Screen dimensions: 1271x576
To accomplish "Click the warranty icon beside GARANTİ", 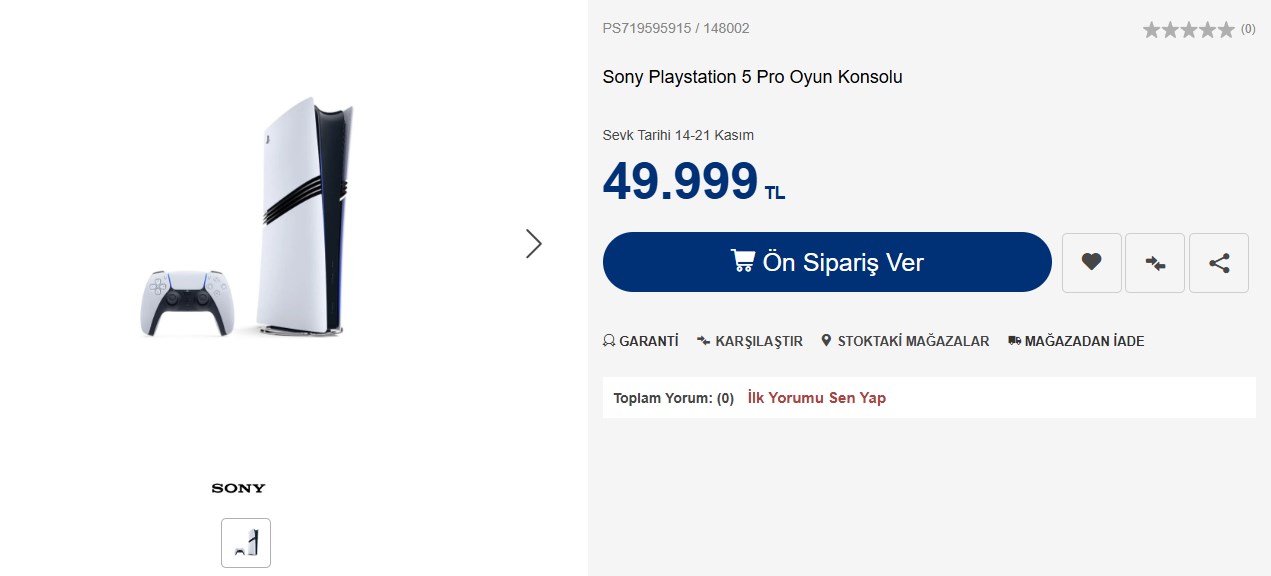I will coord(609,341).
